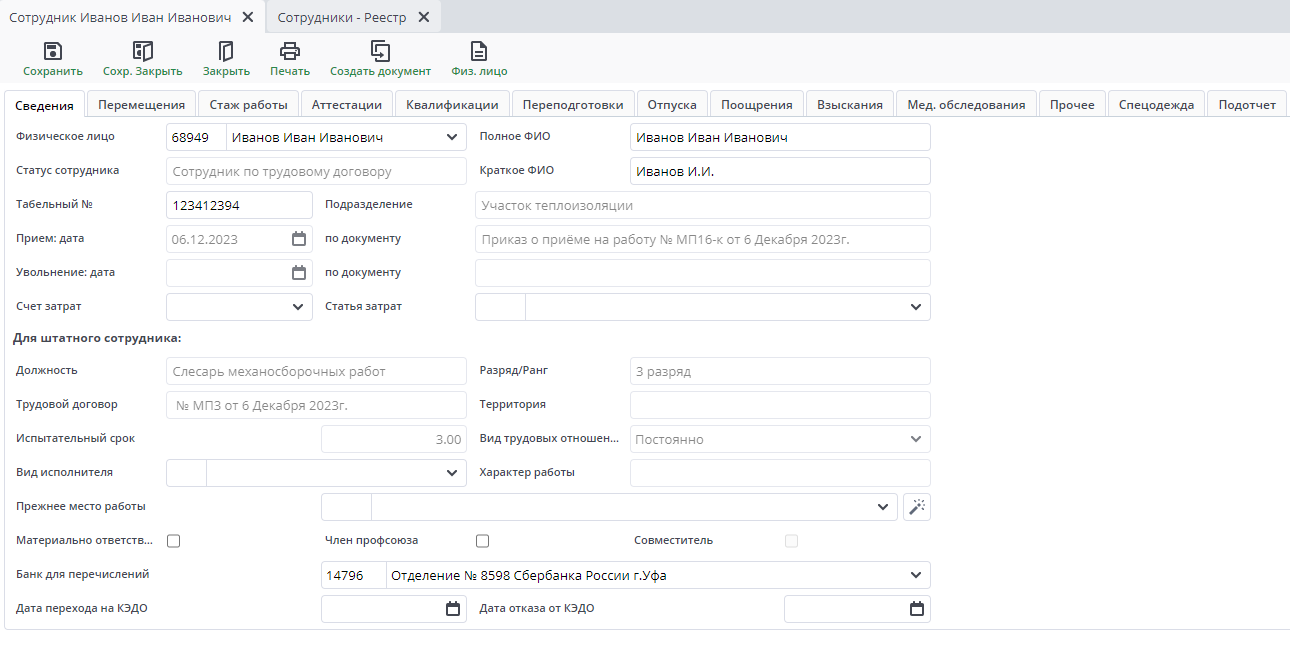
Task: Click the Сохр. Закрыть toolbar icon
Action: [x=143, y=51]
